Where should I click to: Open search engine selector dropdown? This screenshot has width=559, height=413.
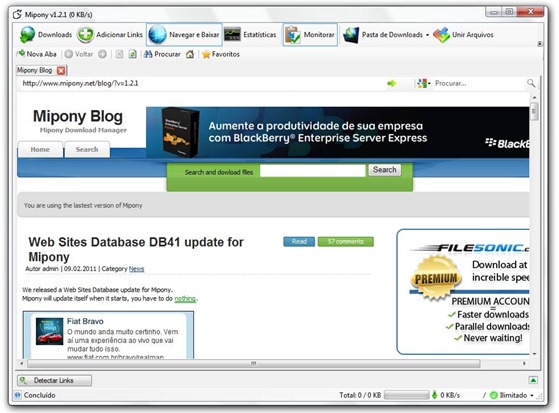pos(424,83)
